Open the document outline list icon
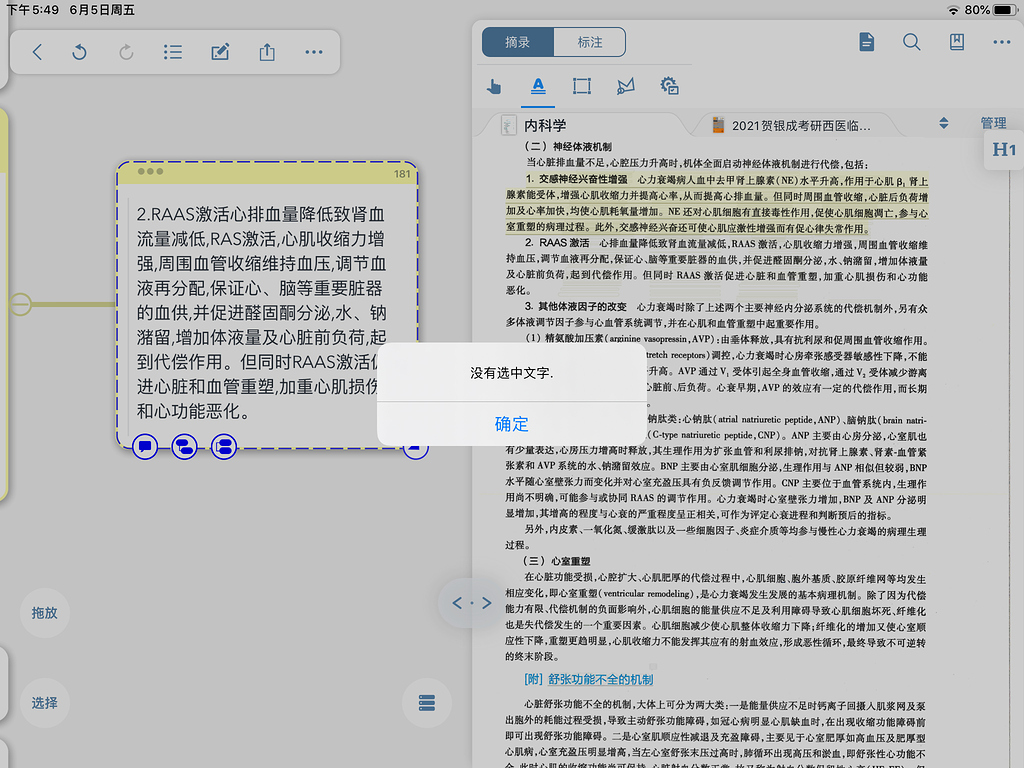This screenshot has height=768, width=1024. 172,51
